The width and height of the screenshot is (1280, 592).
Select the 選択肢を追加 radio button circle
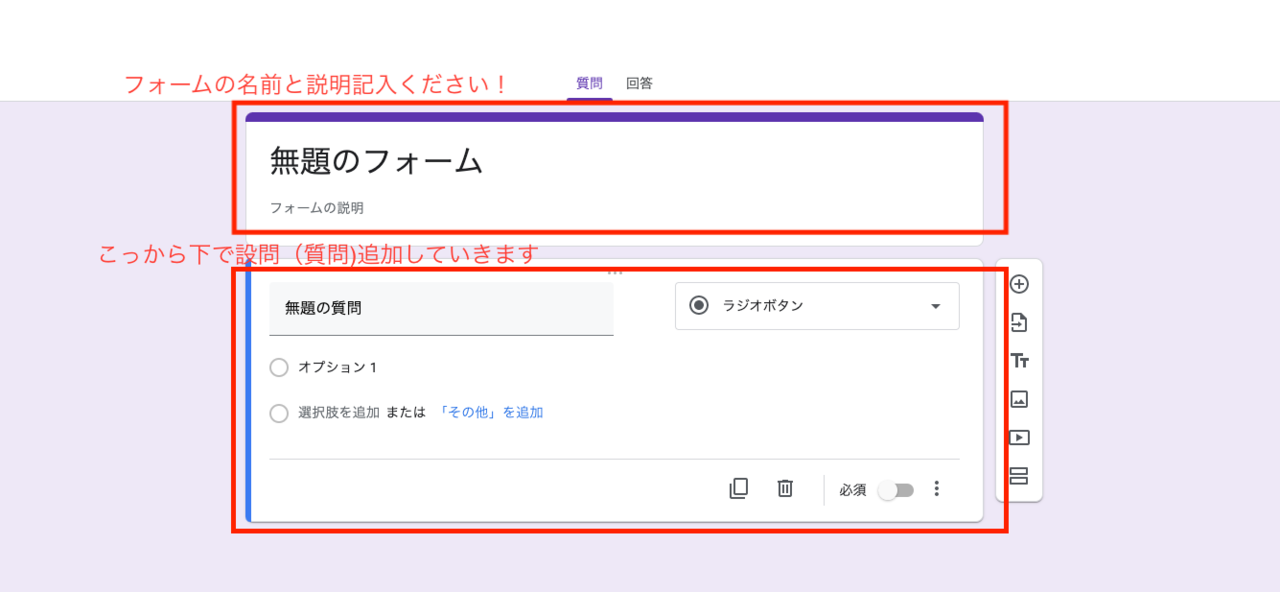[x=279, y=412]
